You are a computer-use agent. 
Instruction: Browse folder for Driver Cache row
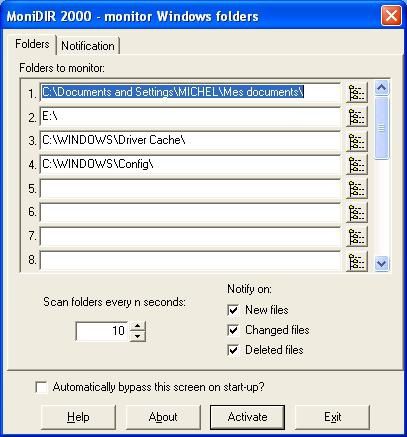[x=357, y=141]
